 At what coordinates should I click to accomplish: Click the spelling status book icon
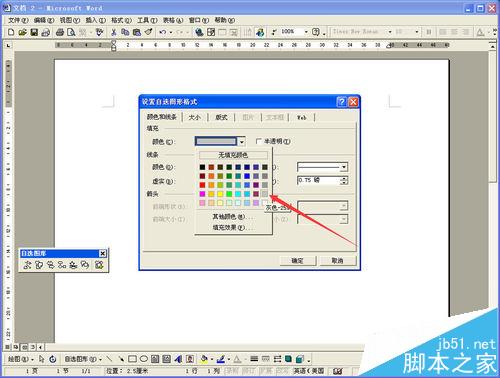(x=337, y=371)
